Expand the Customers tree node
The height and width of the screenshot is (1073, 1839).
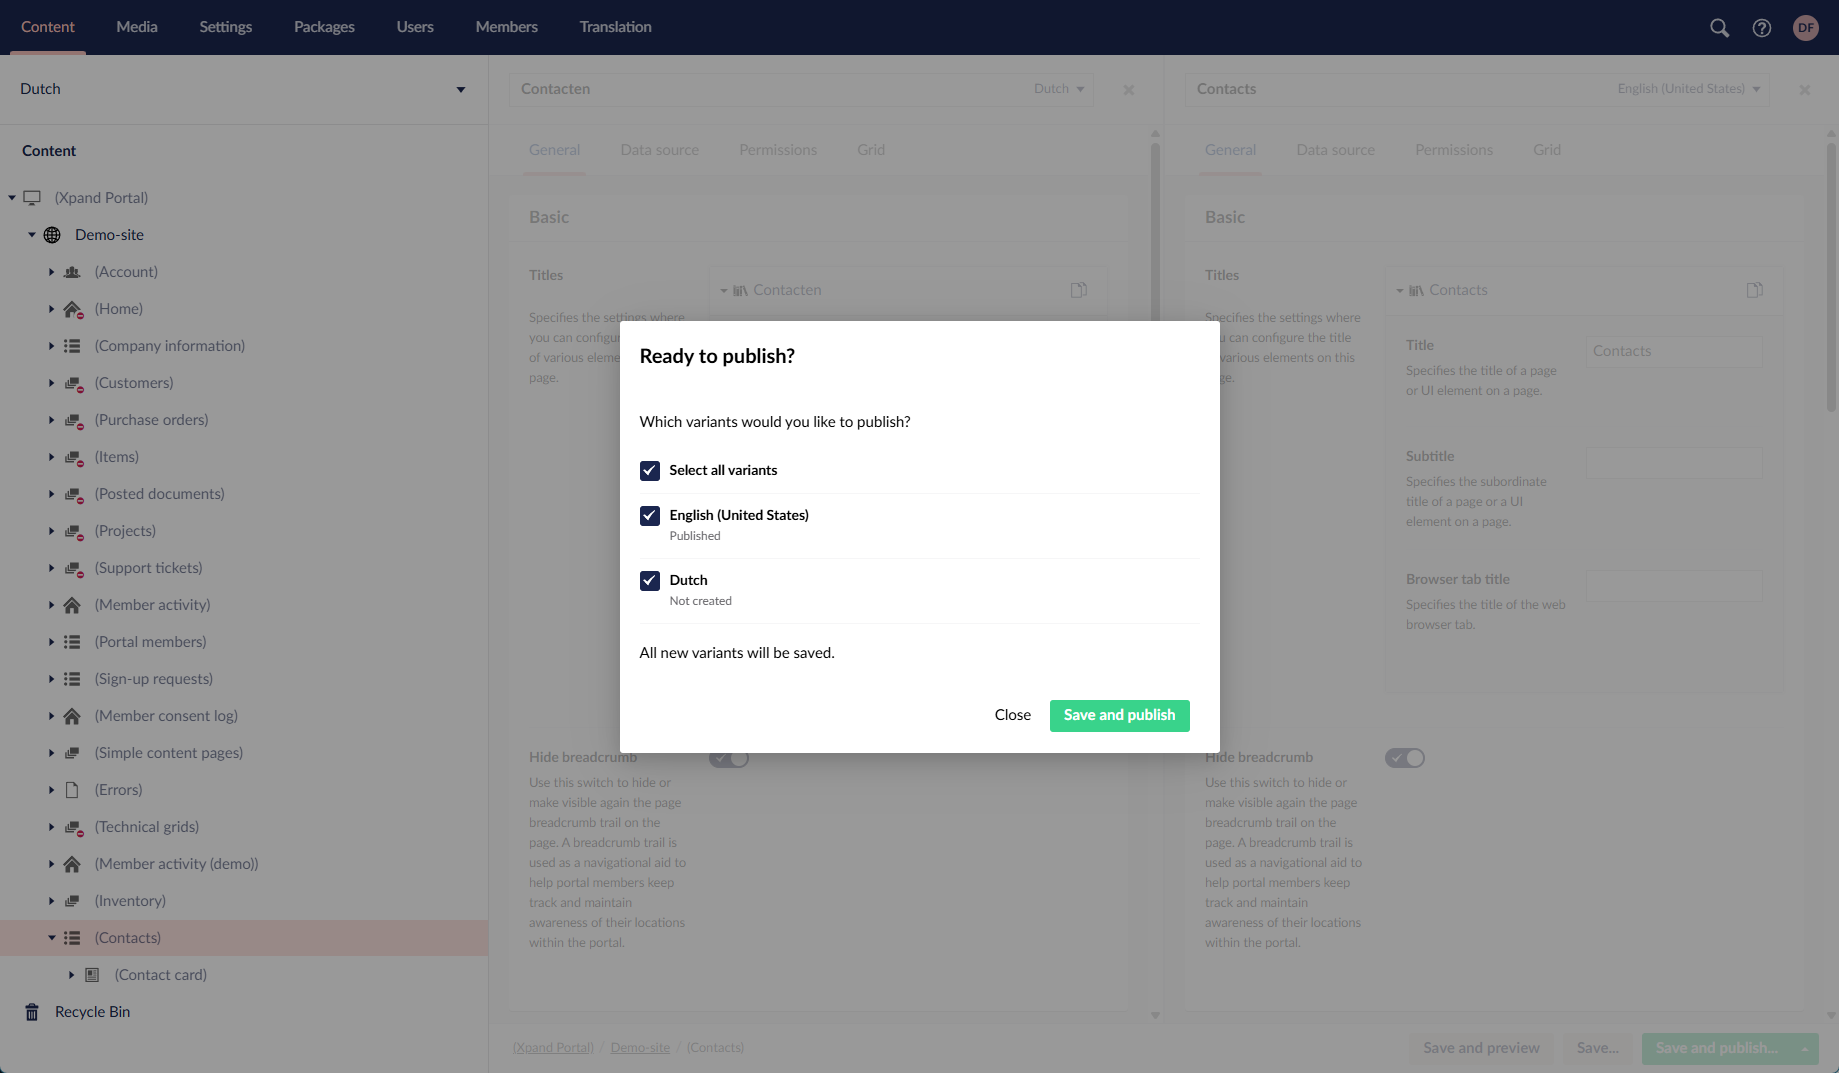click(51, 383)
